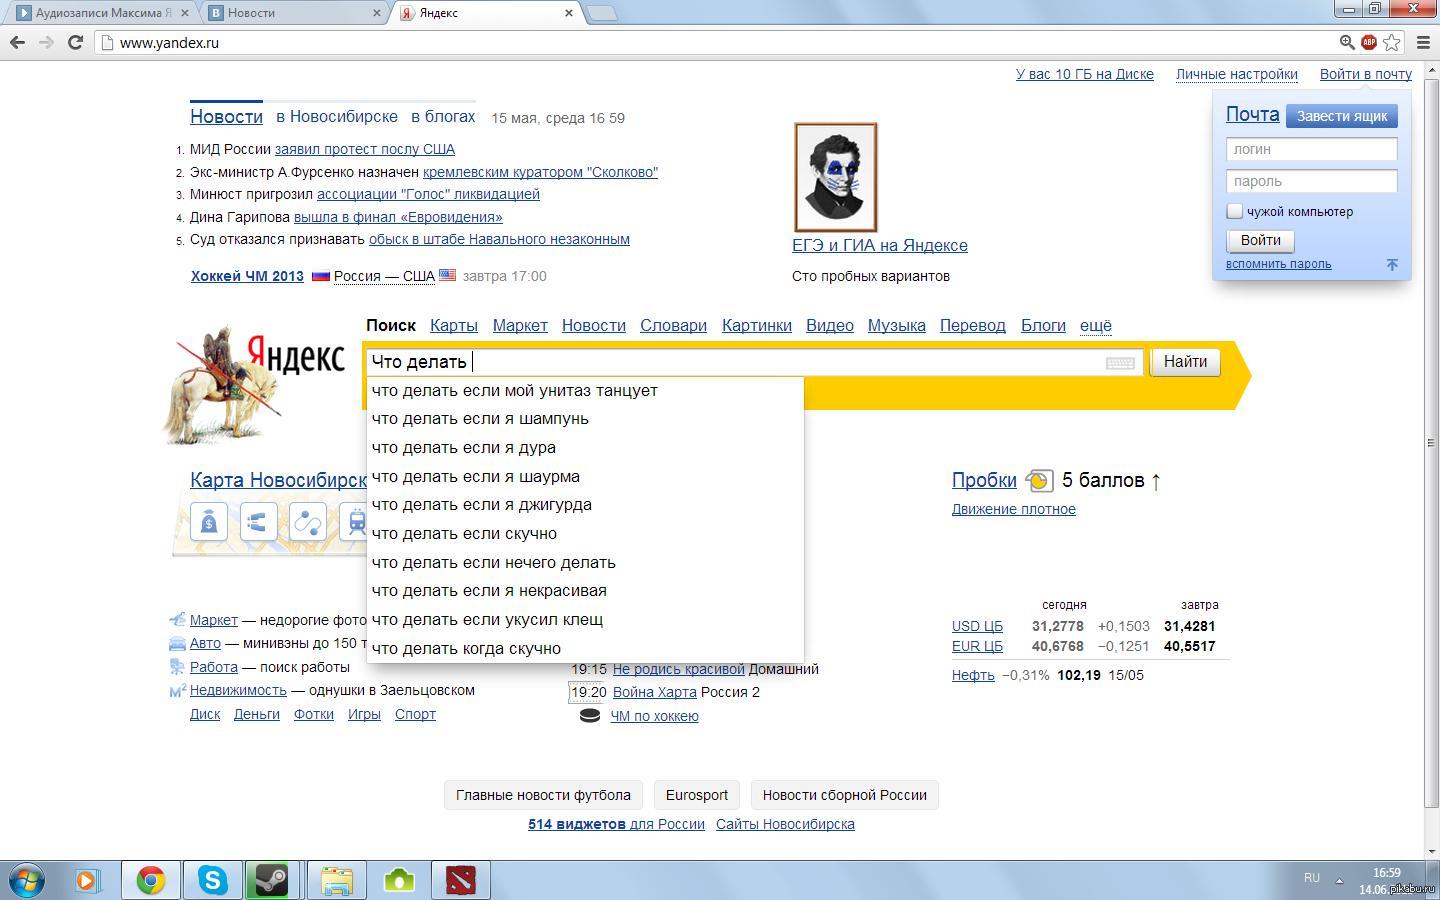Click the Найти search button

click(1185, 362)
